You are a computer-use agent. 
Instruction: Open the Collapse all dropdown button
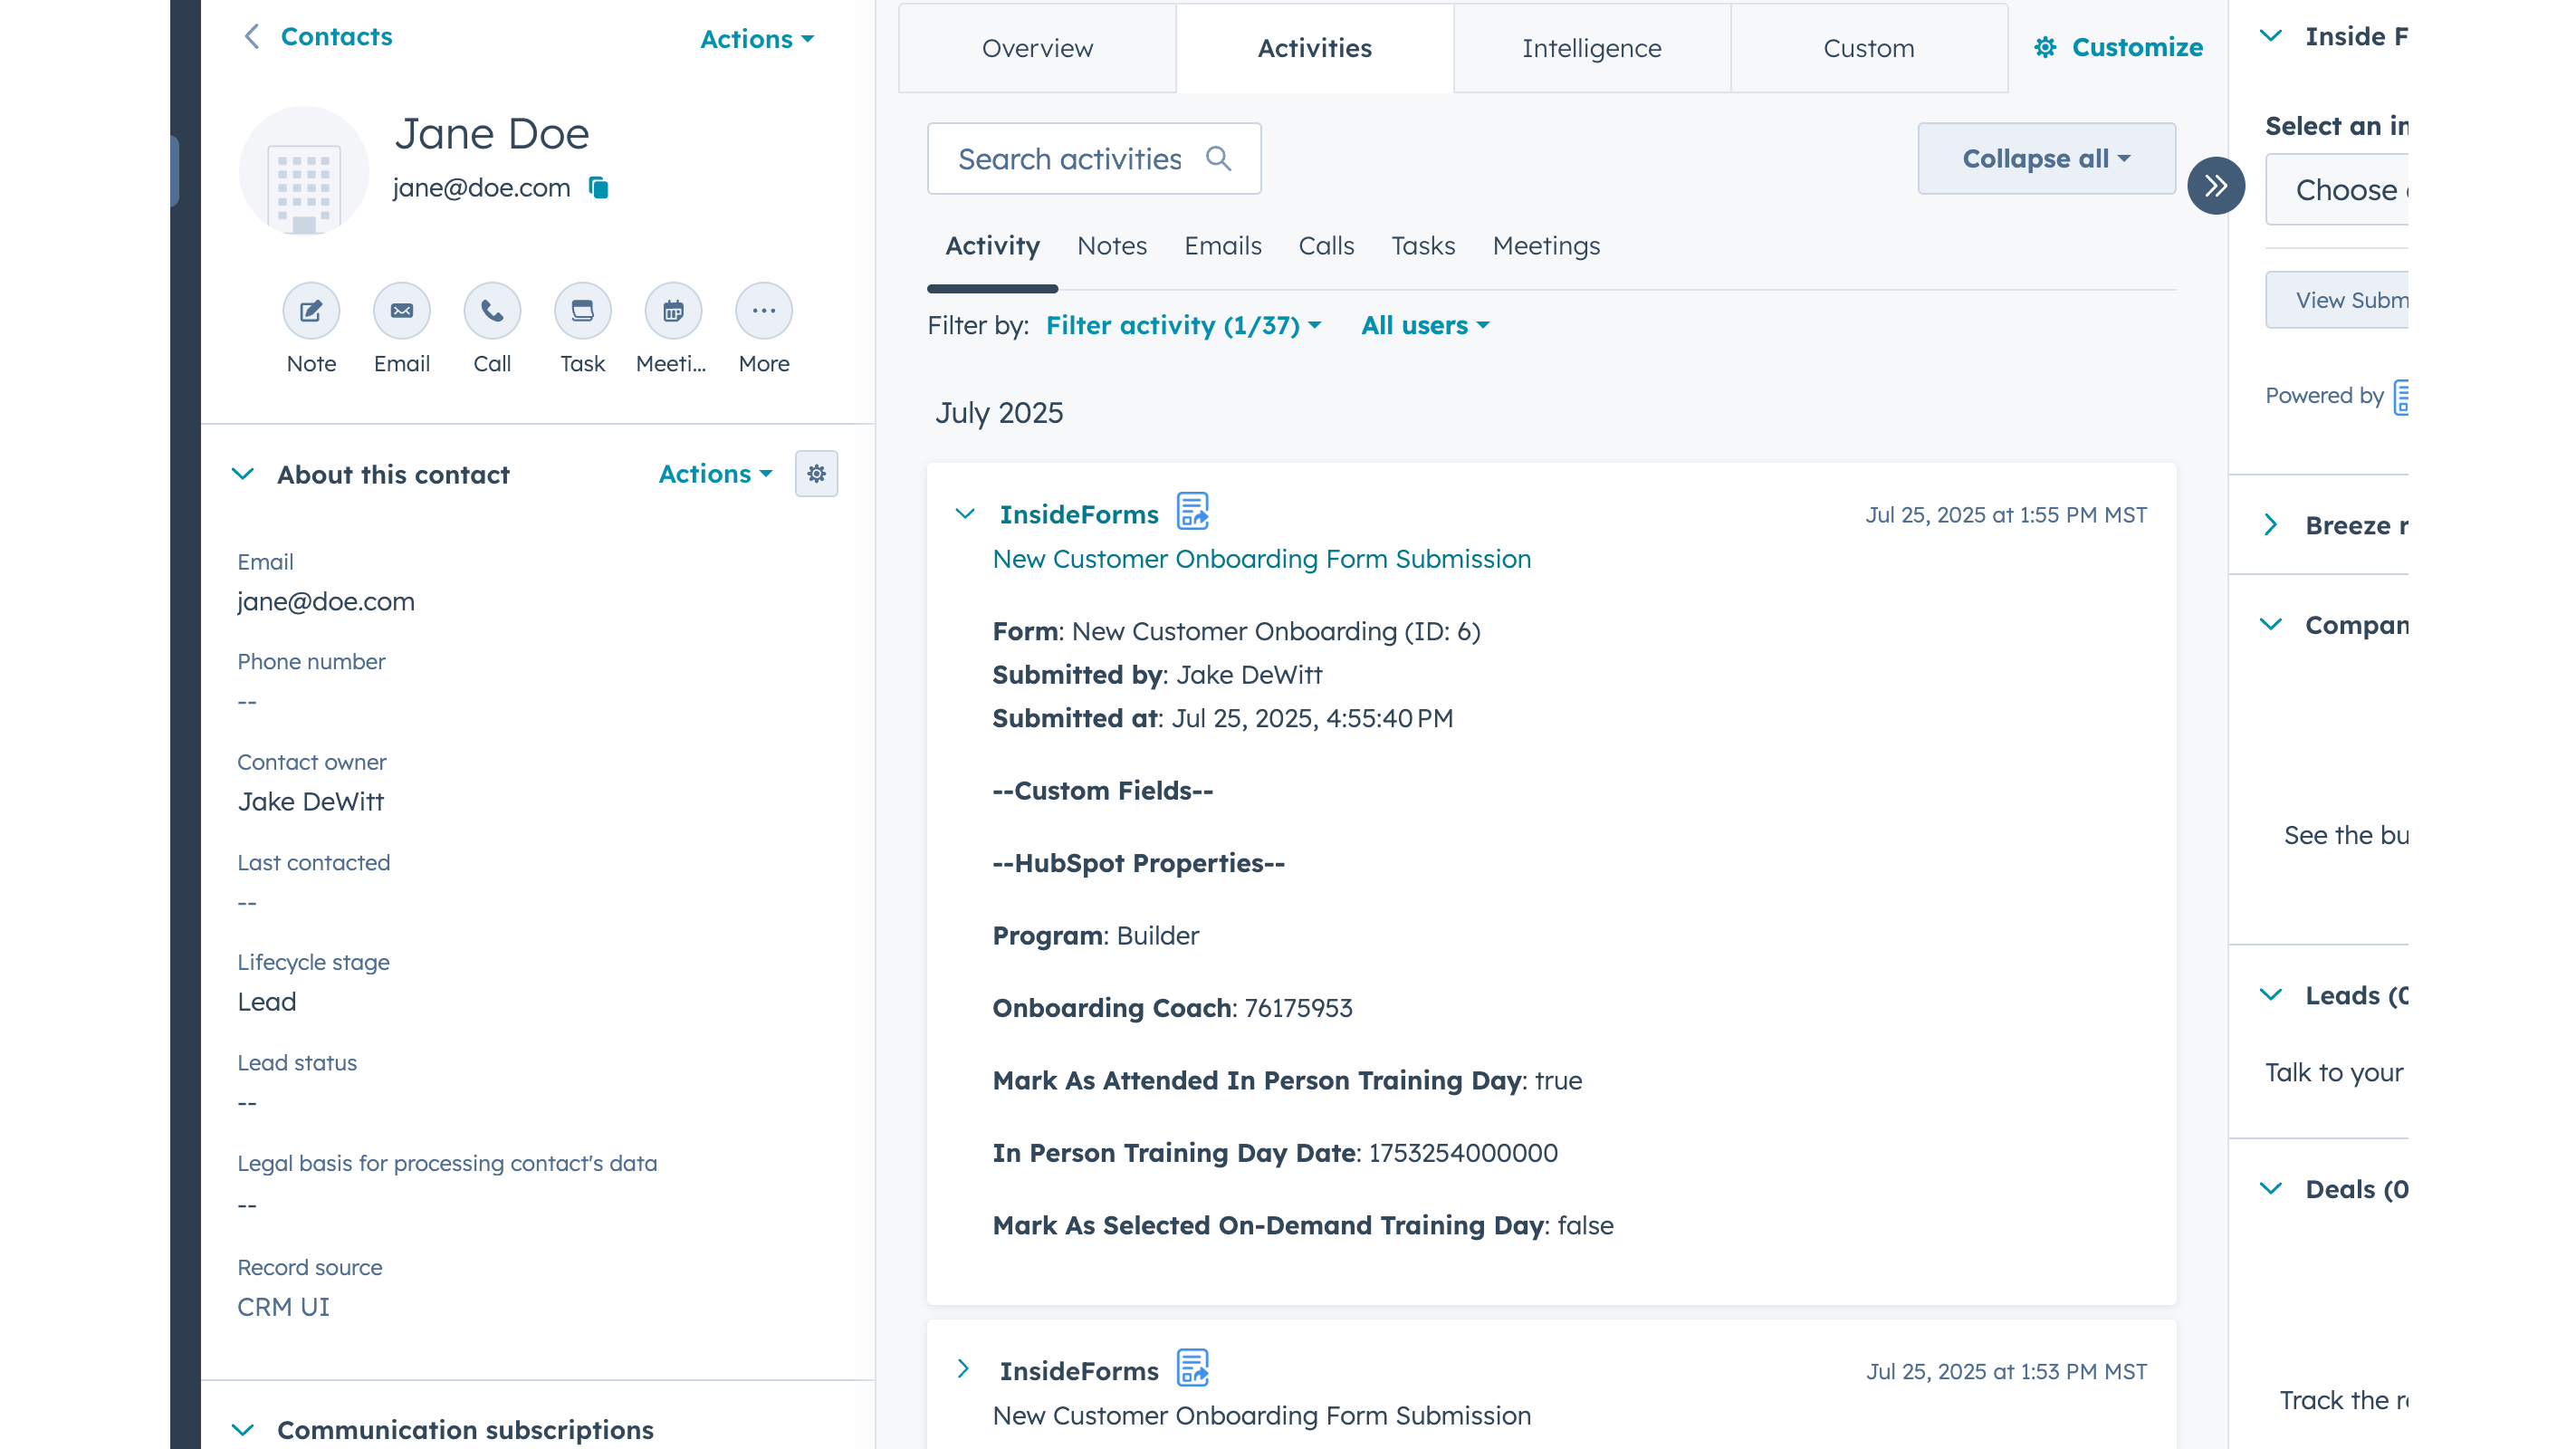[2045, 159]
